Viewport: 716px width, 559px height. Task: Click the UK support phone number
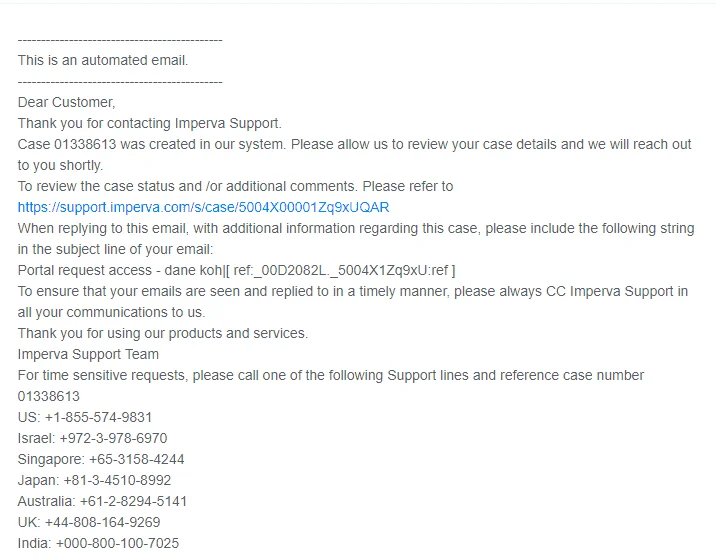102,522
